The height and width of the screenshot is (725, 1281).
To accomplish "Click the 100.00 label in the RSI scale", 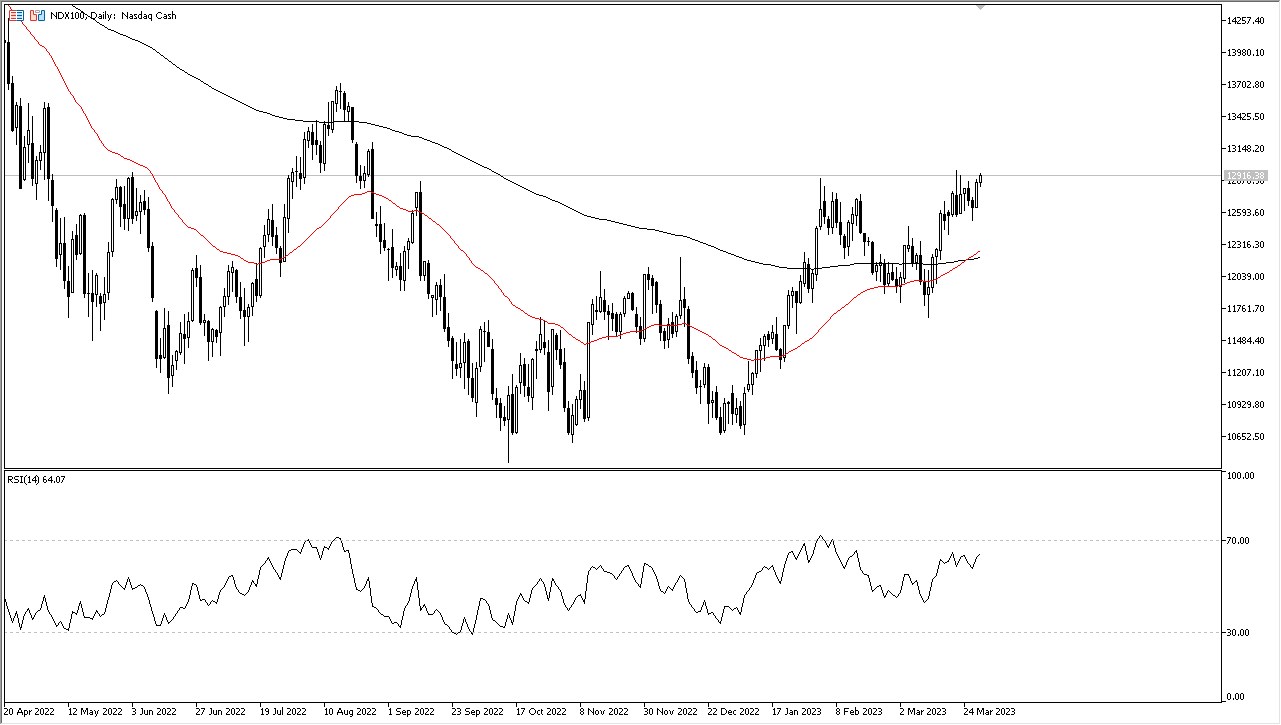I will [x=1240, y=476].
